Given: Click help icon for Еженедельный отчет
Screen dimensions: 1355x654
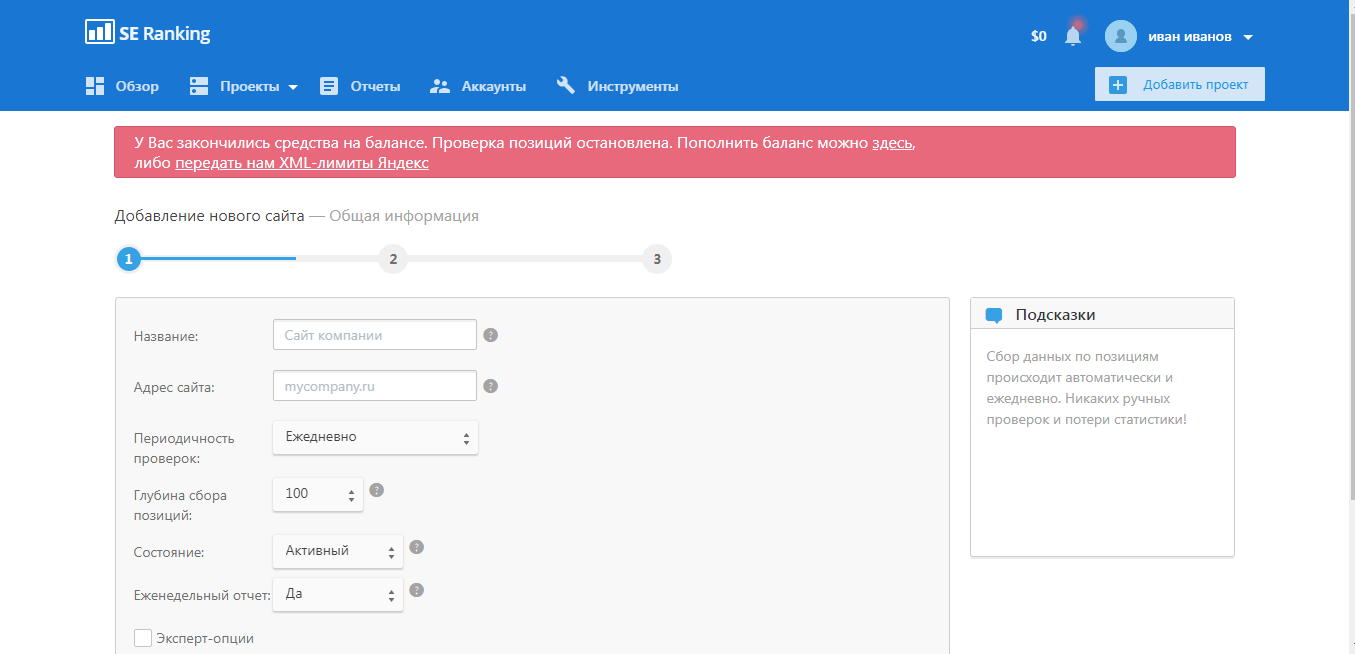Looking at the screenshot, I should 417,590.
